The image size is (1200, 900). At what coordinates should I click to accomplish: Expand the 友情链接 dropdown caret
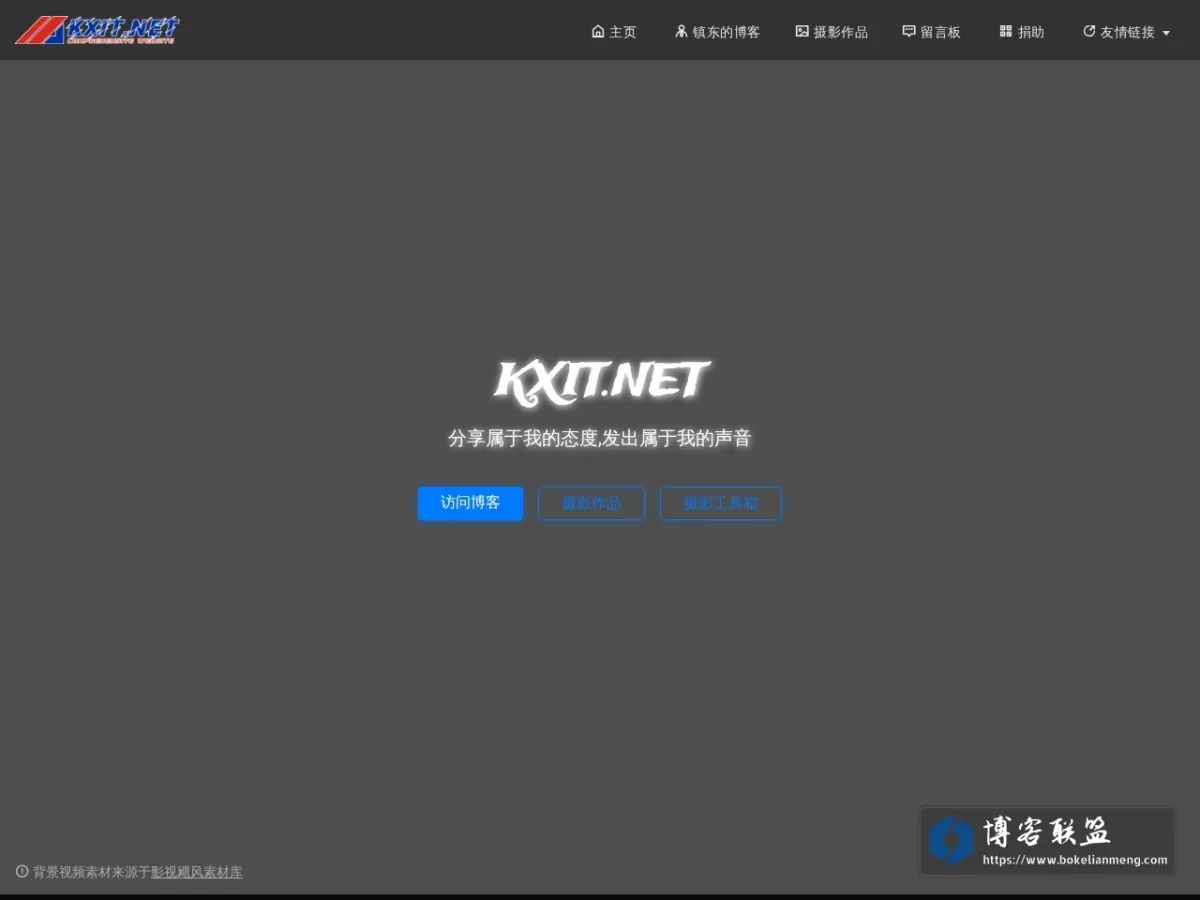coord(1166,33)
